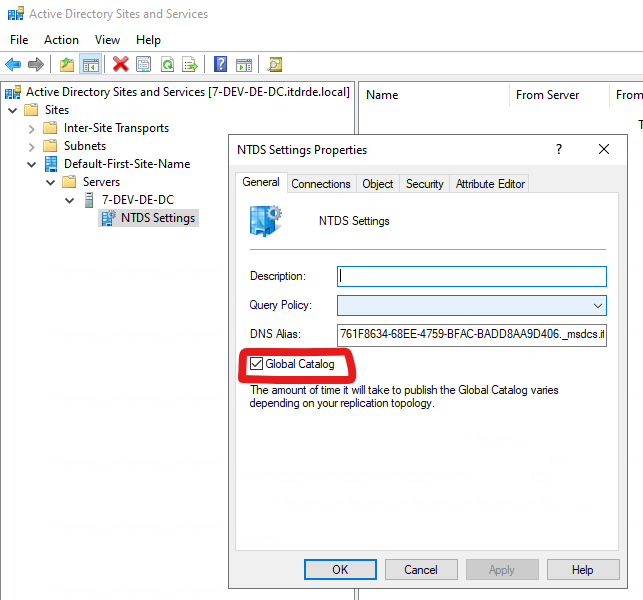This screenshot has height=600, width=643.
Task: Click the dialog's Help button
Action: [582, 569]
